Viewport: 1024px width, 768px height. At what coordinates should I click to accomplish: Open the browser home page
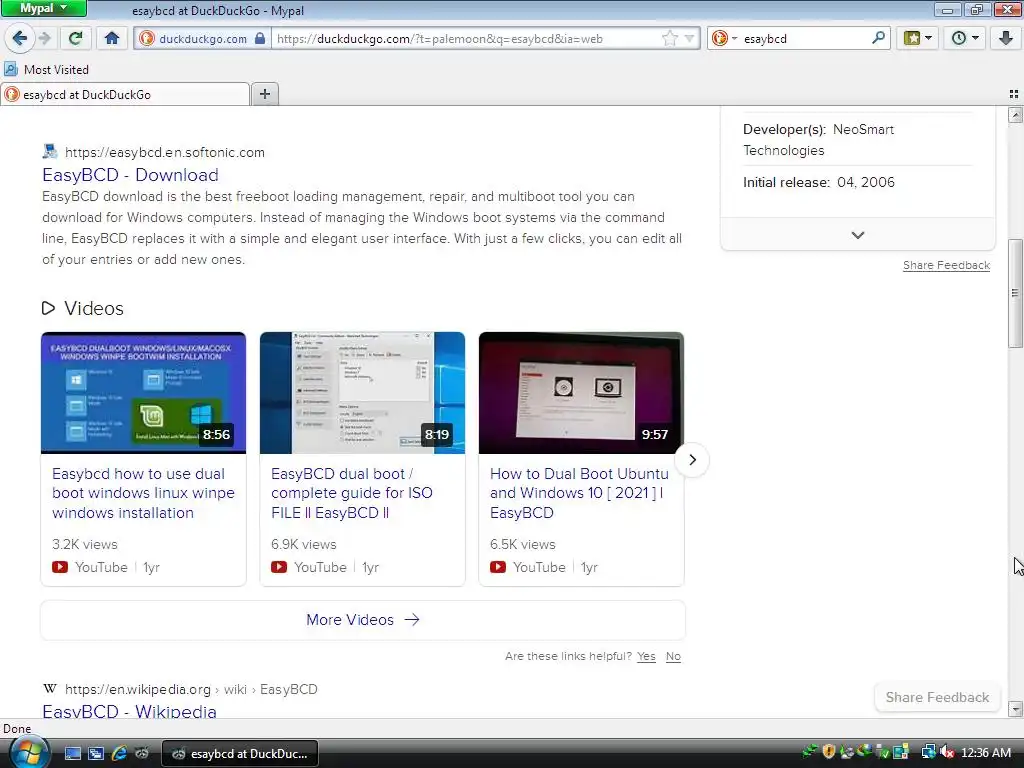coord(112,39)
